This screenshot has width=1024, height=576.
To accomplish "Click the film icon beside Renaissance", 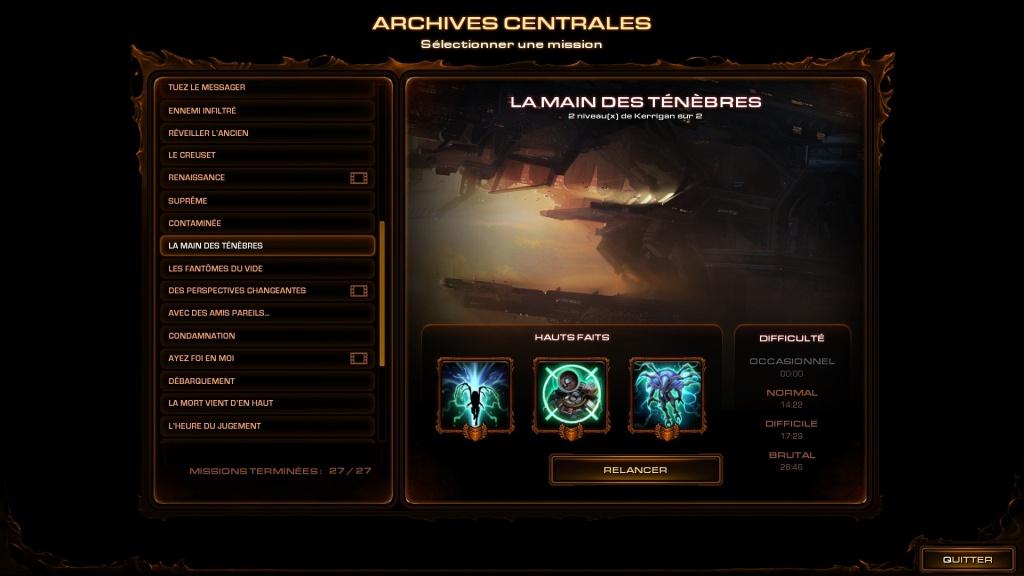I will pyautogui.click(x=359, y=178).
